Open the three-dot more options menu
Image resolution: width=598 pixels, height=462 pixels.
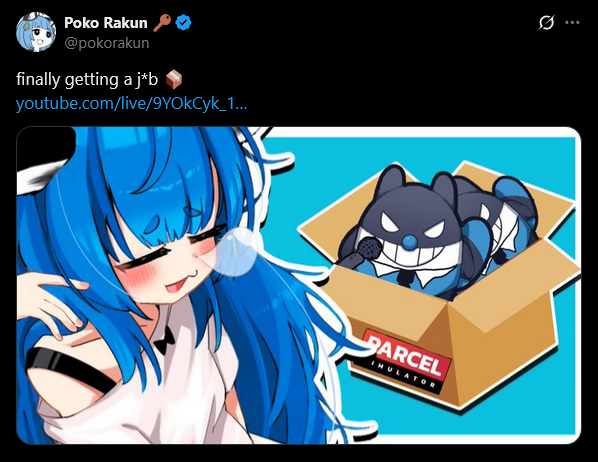coord(572,23)
